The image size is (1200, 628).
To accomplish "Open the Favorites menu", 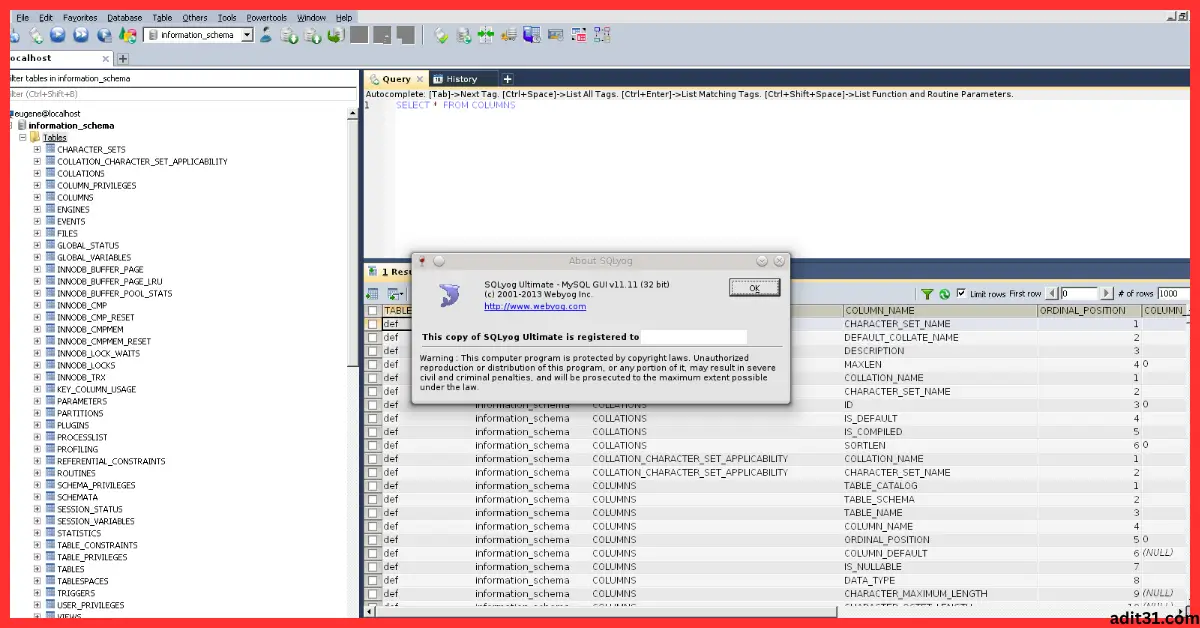I will click(x=80, y=18).
